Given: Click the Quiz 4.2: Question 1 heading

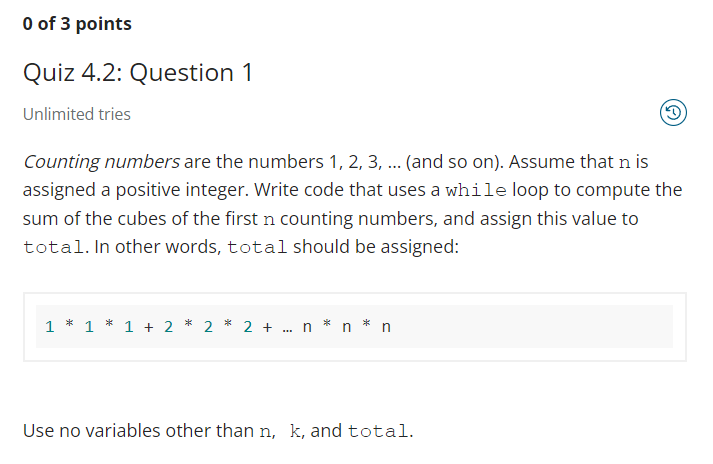Looking at the screenshot, I should point(138,72).
